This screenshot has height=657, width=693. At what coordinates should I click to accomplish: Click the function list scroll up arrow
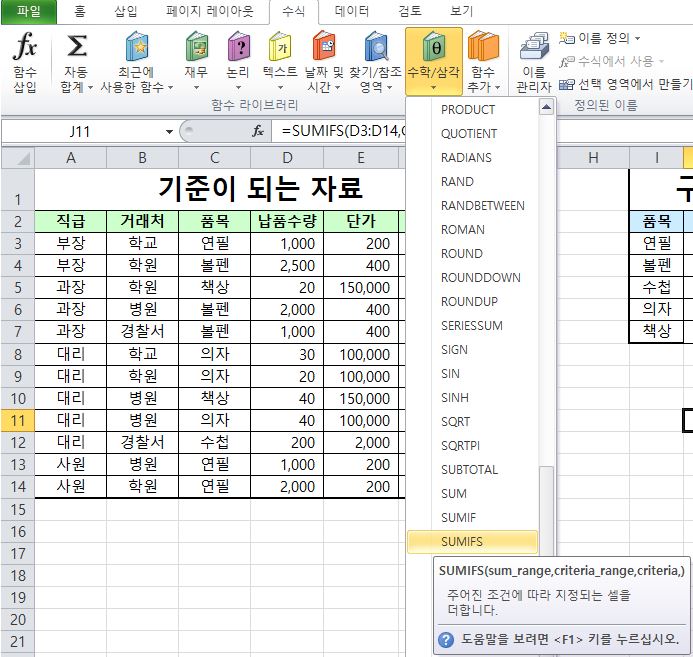click(547, 106)
